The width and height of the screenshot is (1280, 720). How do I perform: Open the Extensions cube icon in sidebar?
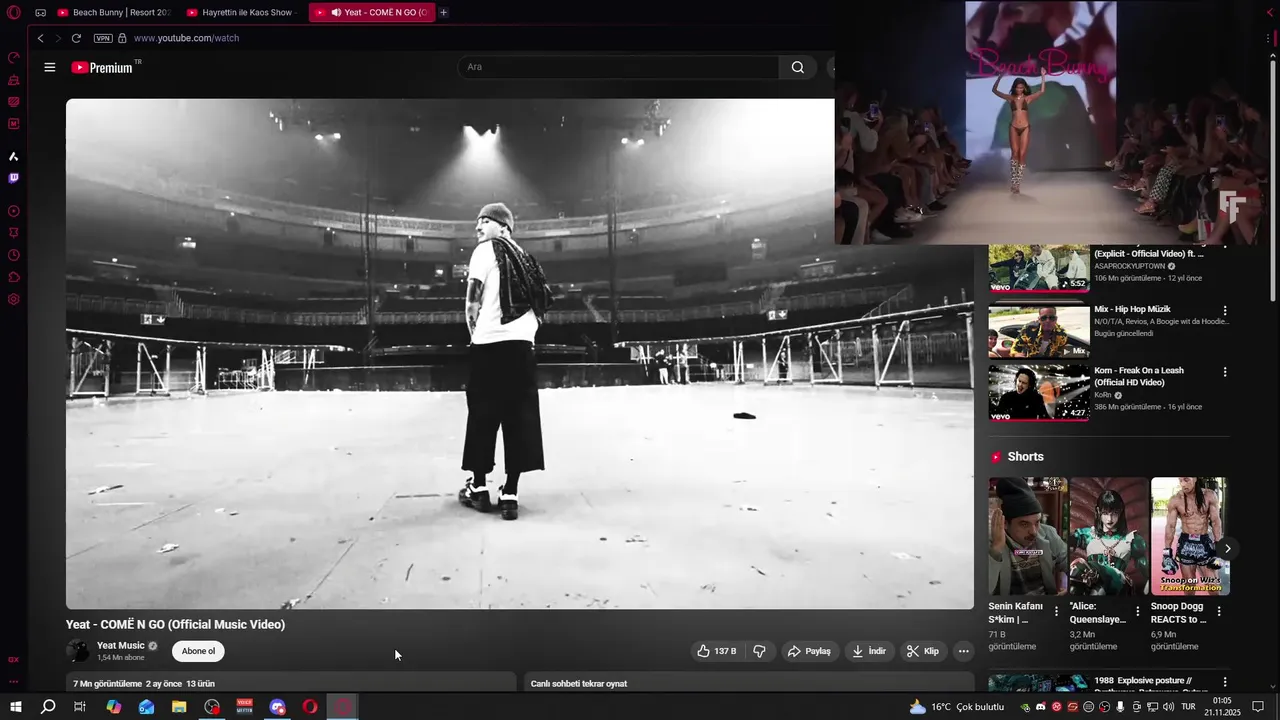(14, 277)
